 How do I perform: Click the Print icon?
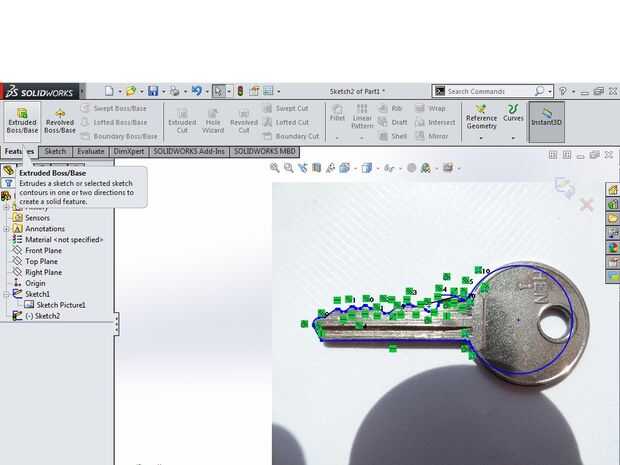click(174, 91)
